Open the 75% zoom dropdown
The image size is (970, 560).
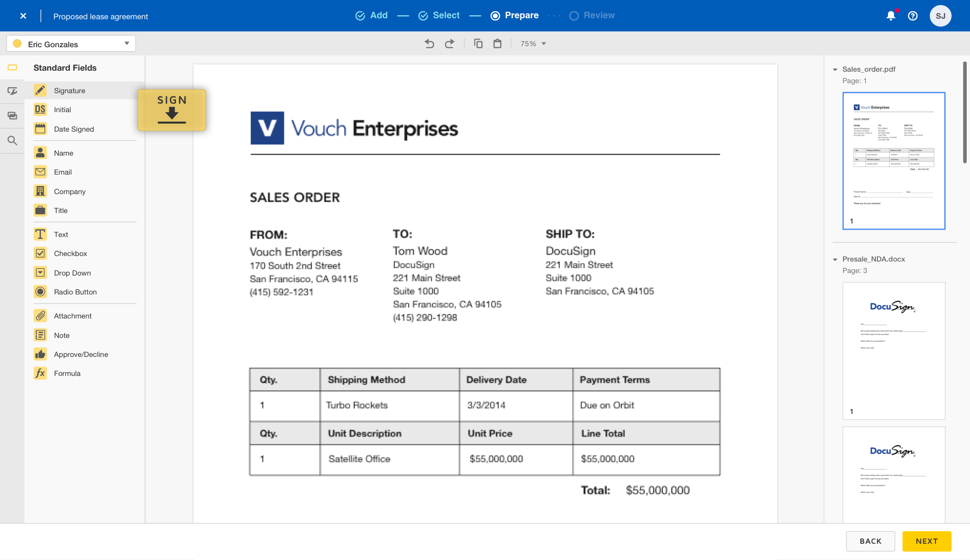pos(533,44)
